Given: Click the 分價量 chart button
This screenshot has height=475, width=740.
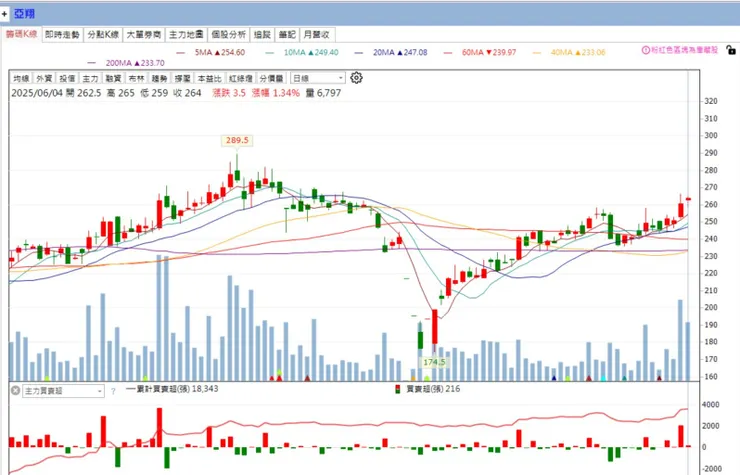Looking at the screenshot, I should click(271, 78).
